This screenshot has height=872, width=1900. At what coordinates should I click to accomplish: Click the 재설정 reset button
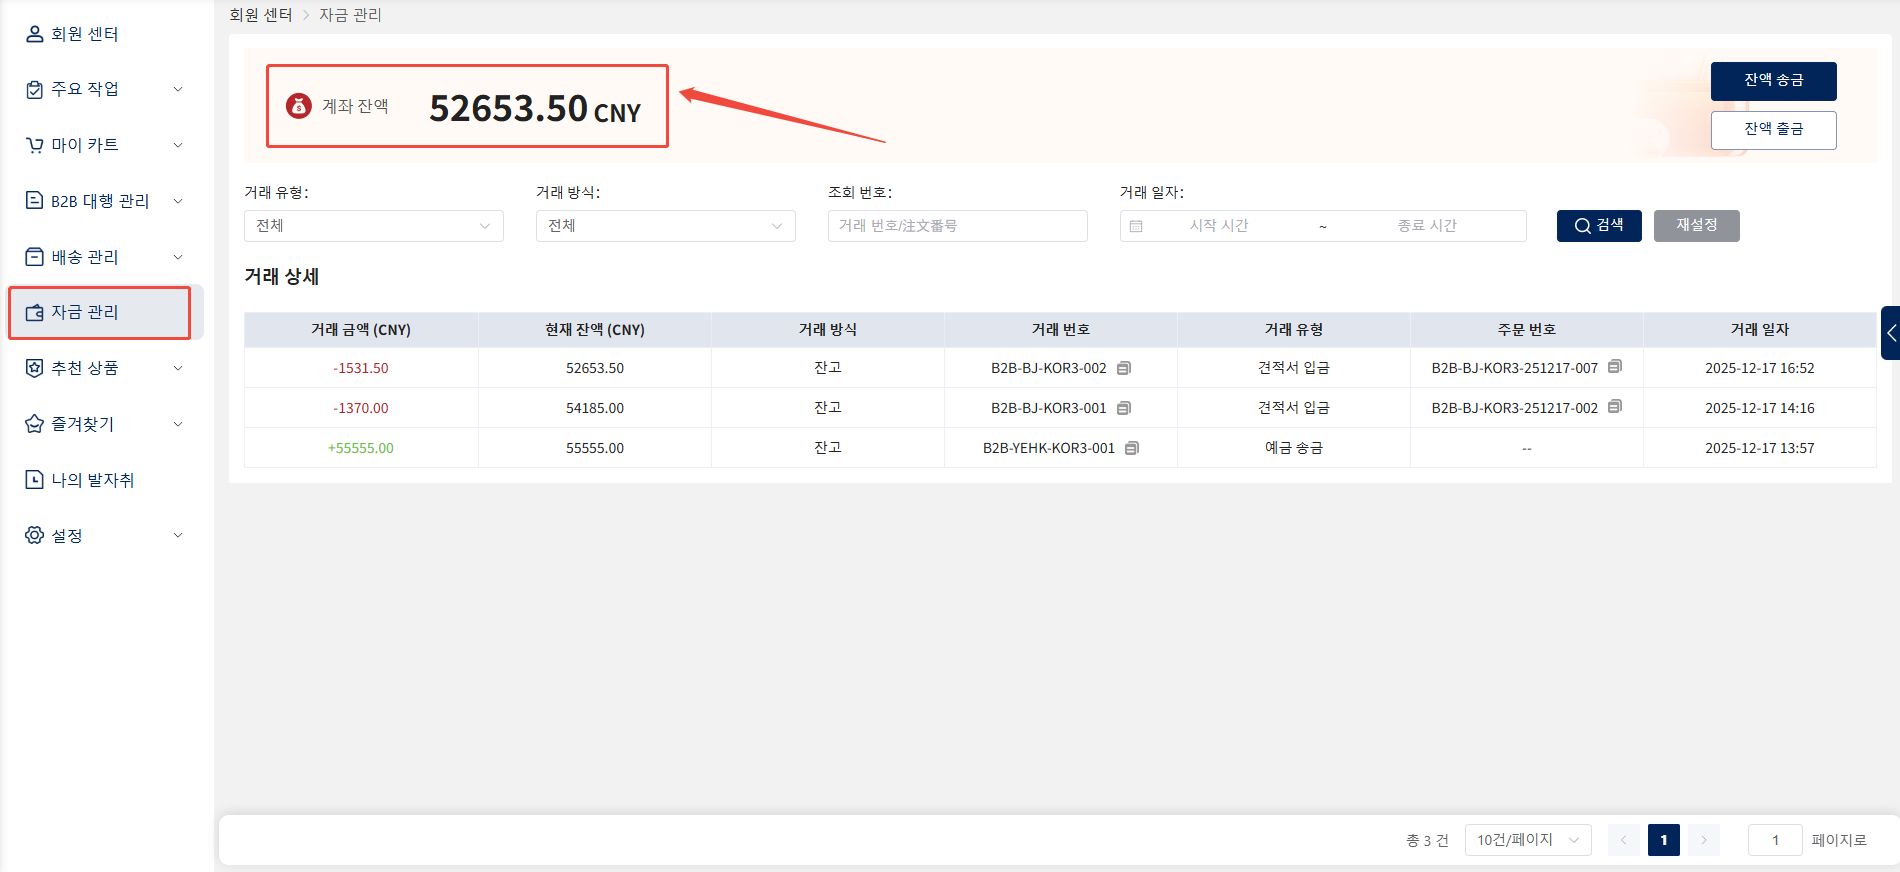point(1696,226)
